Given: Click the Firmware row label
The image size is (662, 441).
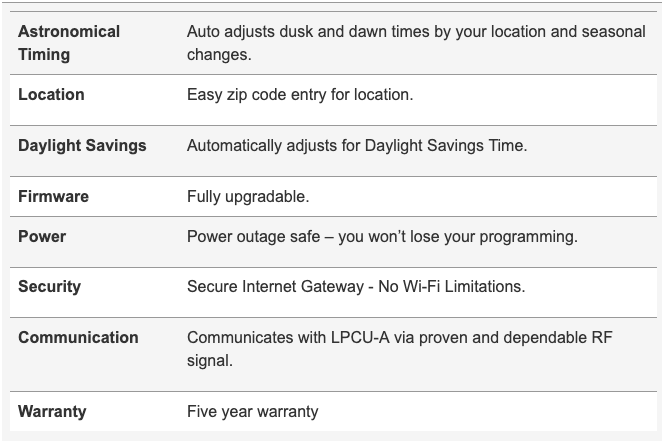Looking at the screenshot, I should tap(53, 196).
